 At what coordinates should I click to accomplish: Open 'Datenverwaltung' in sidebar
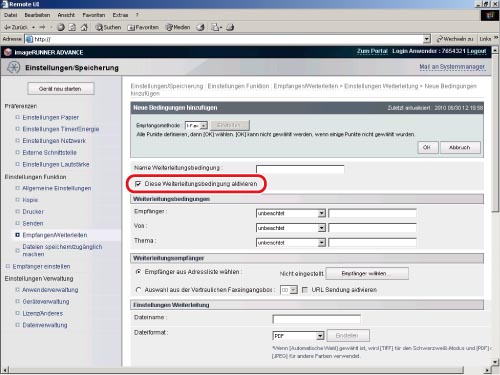tap(45, 325)
